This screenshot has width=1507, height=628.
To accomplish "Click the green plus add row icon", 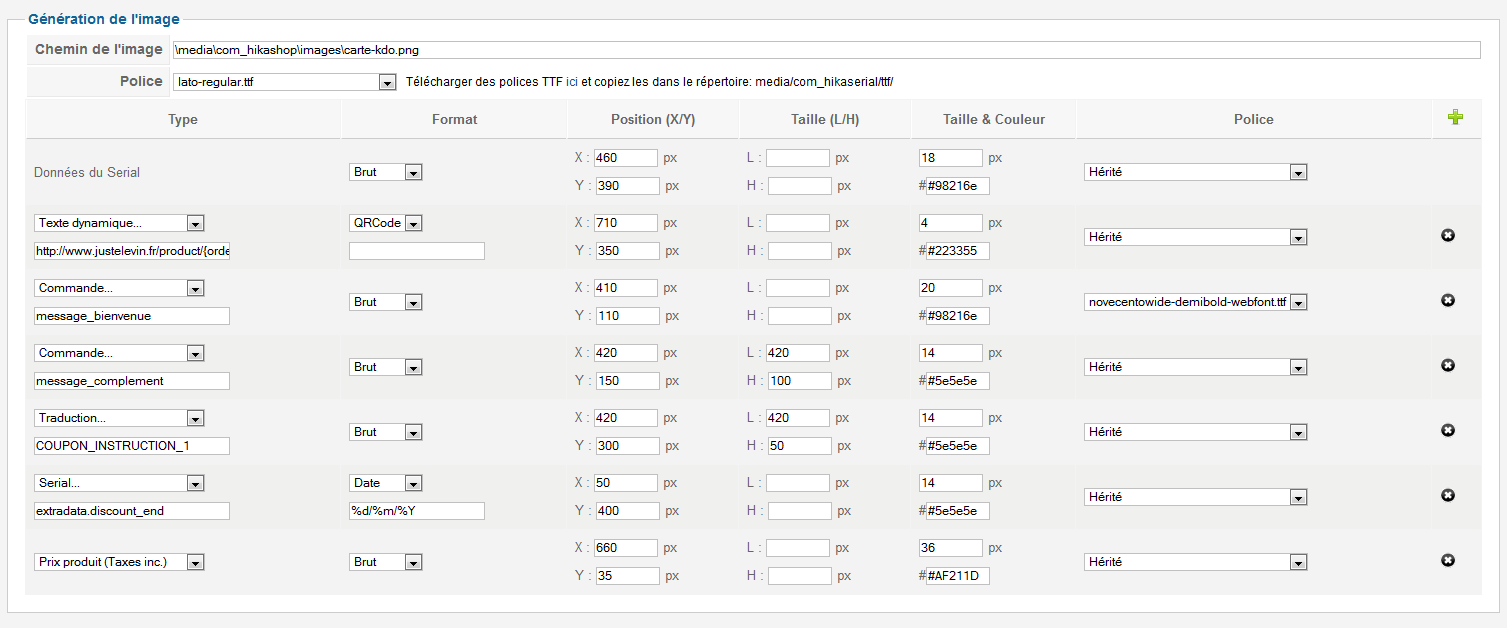I will 1455,118.
